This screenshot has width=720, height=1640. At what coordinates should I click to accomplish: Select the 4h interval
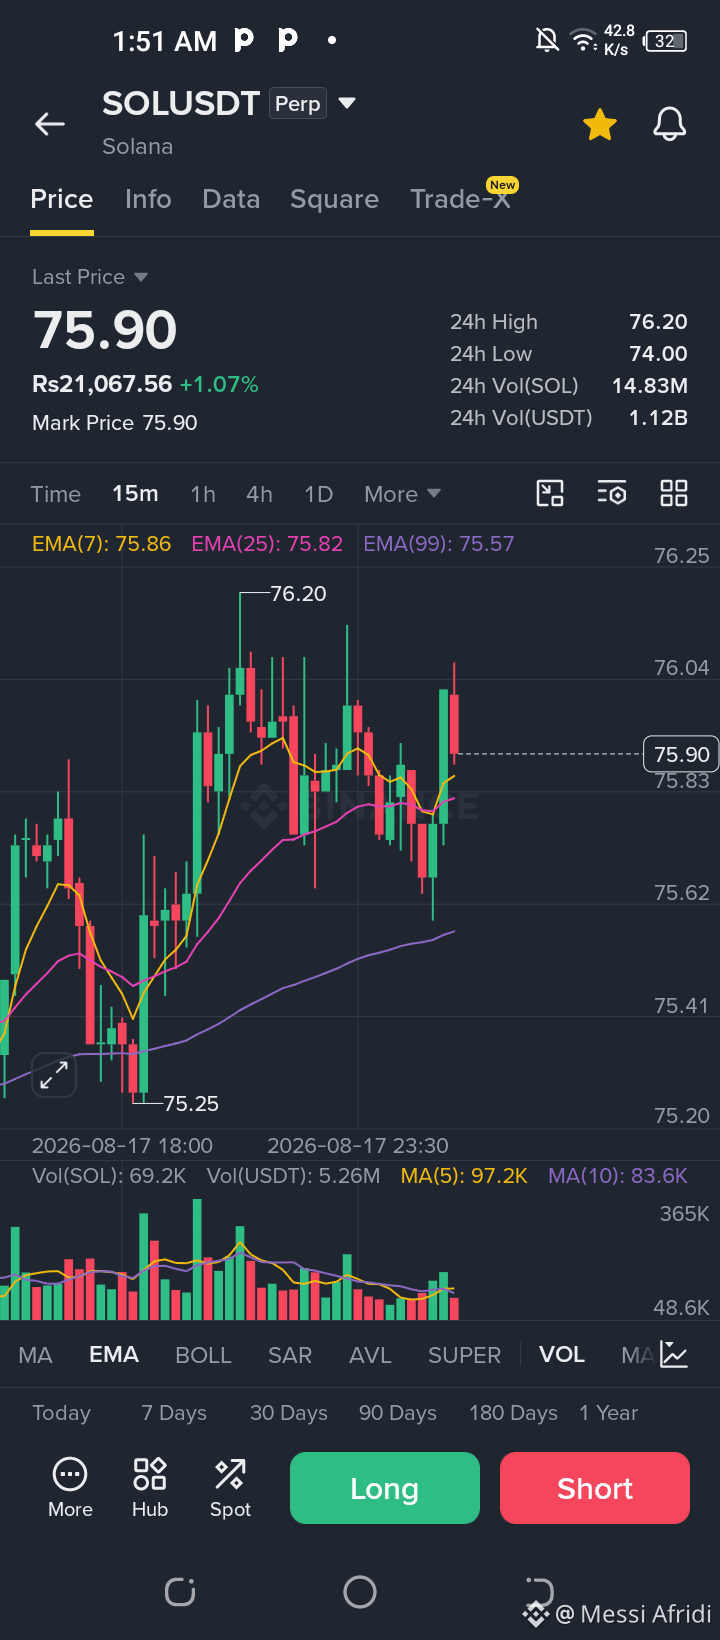(x=259, y=494)
